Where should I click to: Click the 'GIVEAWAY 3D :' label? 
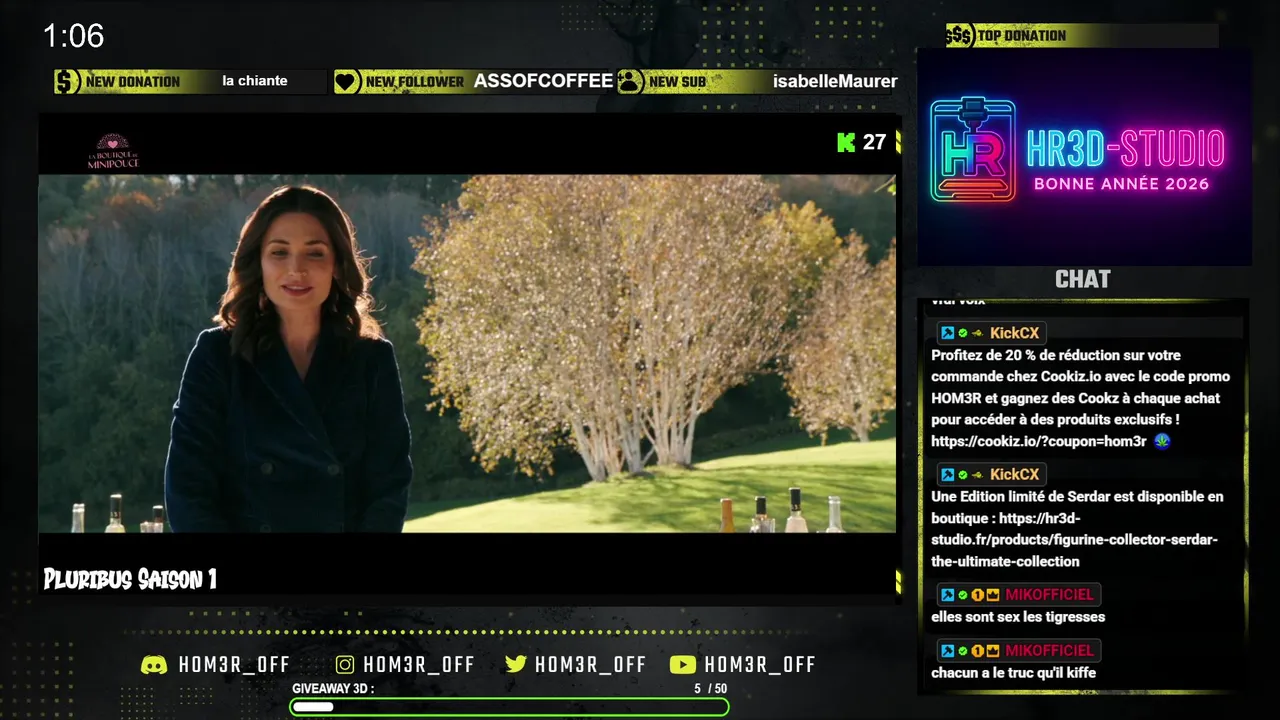click(333, 689)
